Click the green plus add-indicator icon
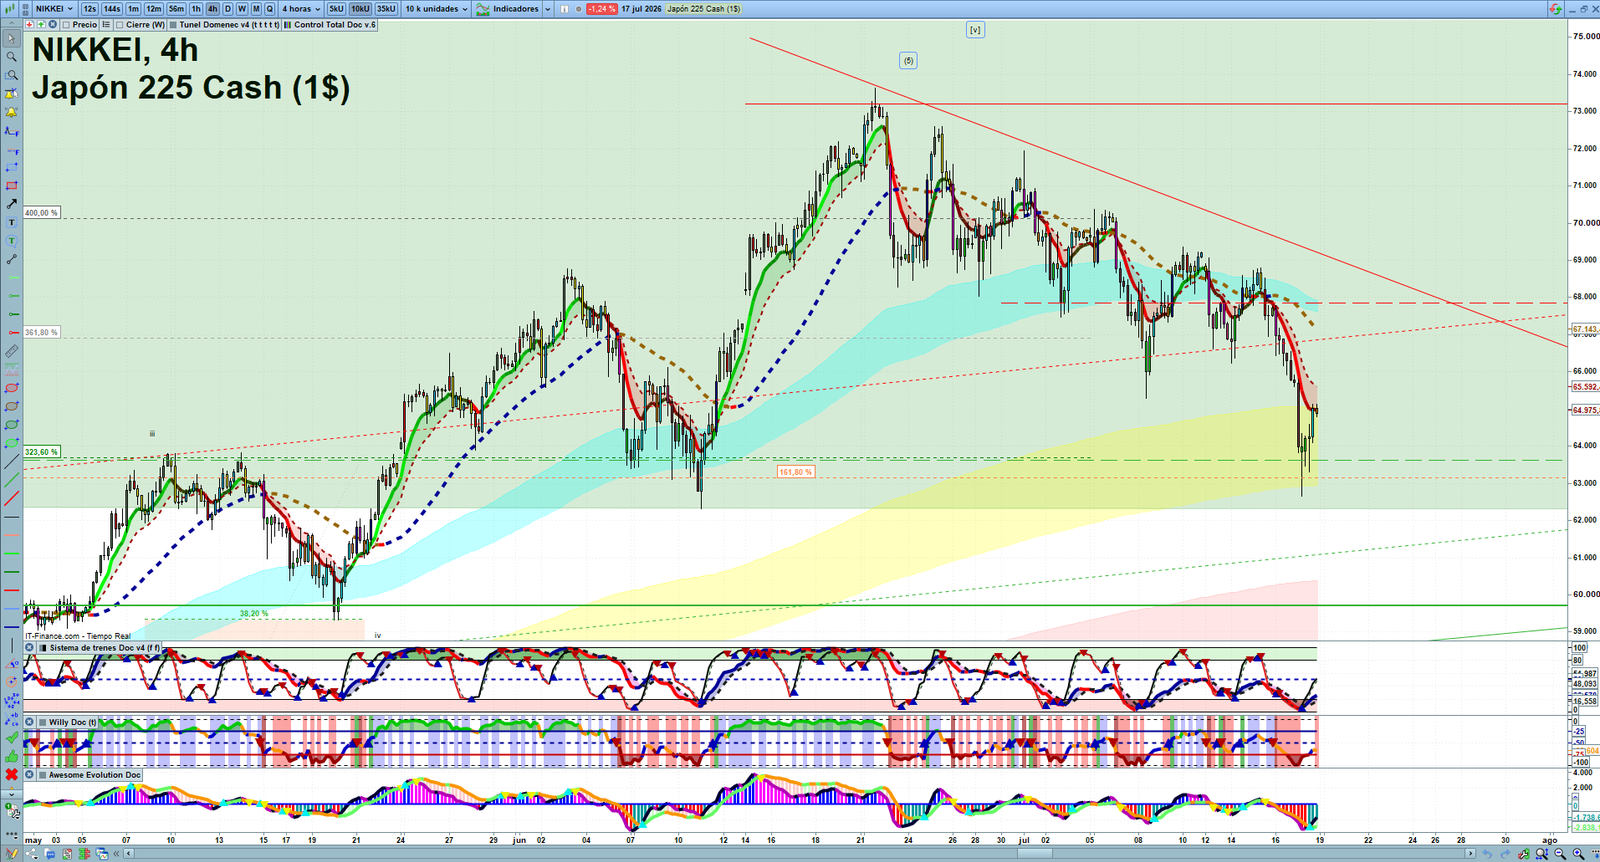This screenshot has height=862, width=1600. [x=41, y=24]
